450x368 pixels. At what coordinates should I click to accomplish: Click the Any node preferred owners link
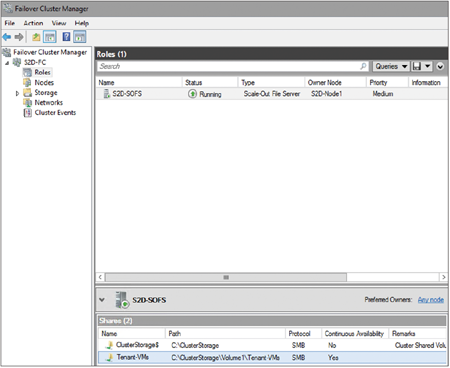click(431, 300)
